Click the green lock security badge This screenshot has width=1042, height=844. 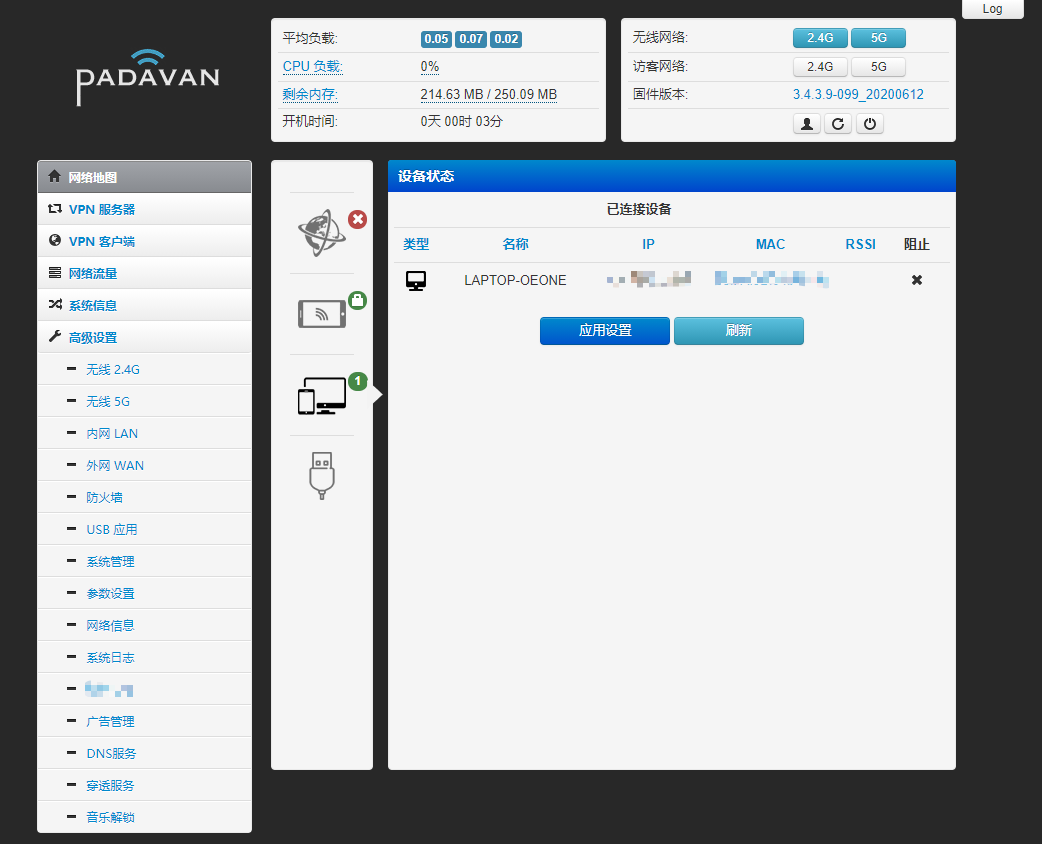tap(358, 300)
